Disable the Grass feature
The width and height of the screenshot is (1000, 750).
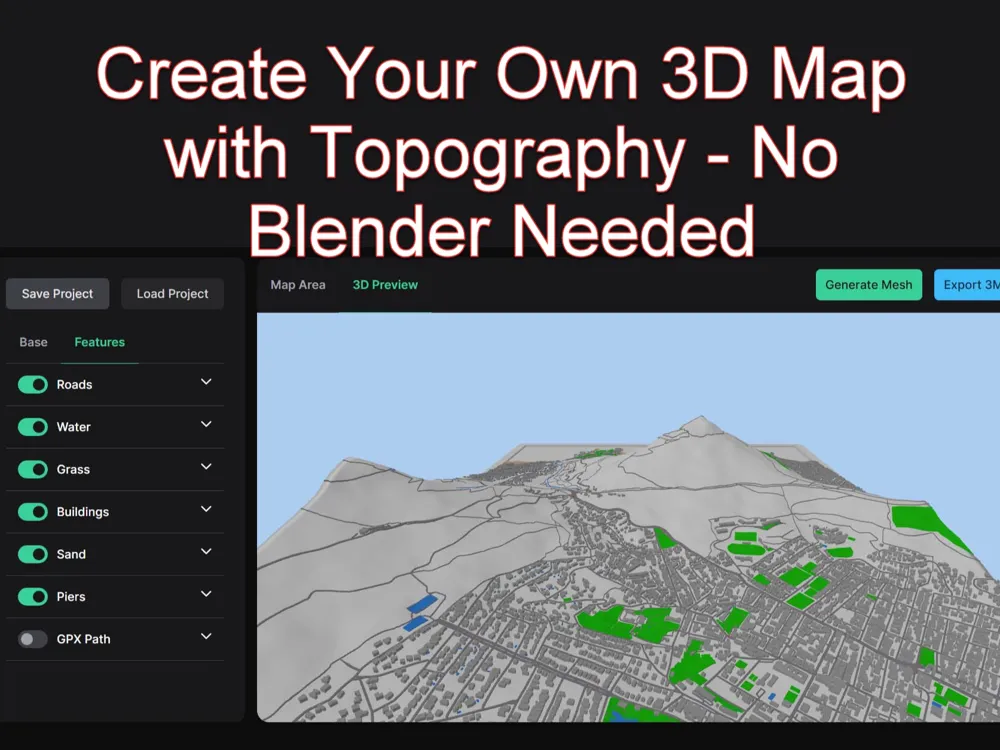click(x=31, y=469)
